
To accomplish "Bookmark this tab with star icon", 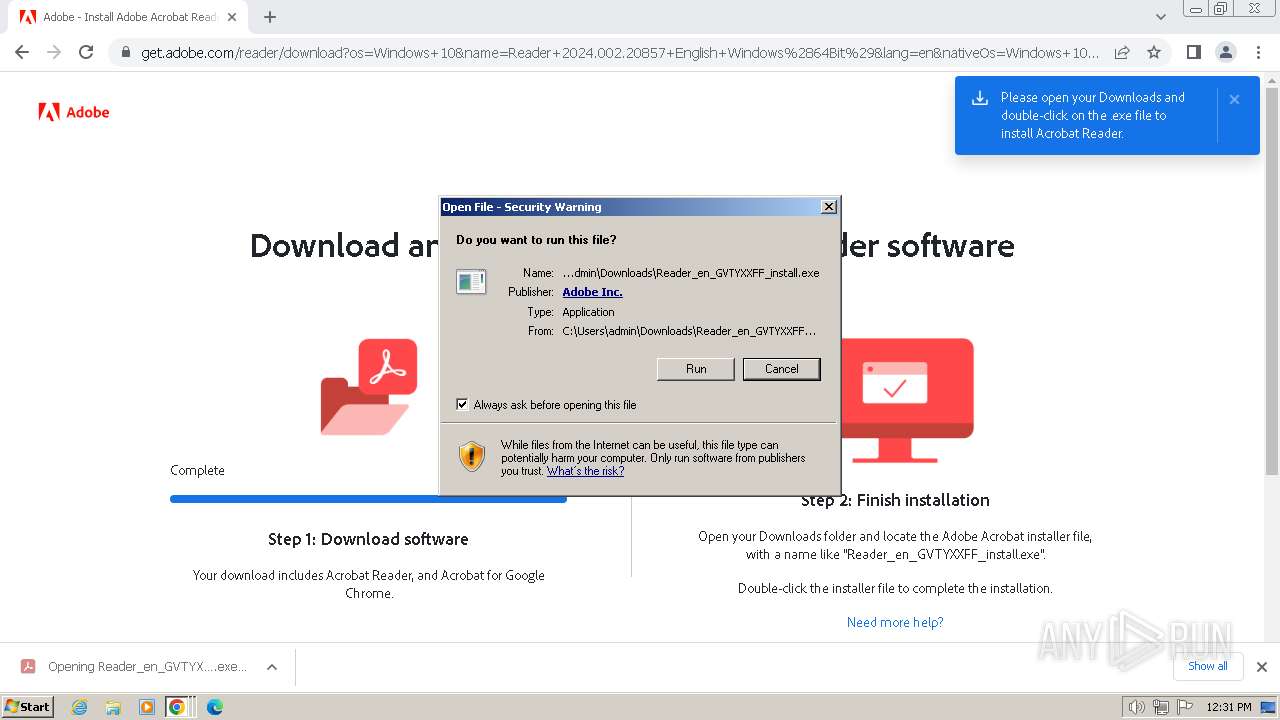I will (1154, 53).
